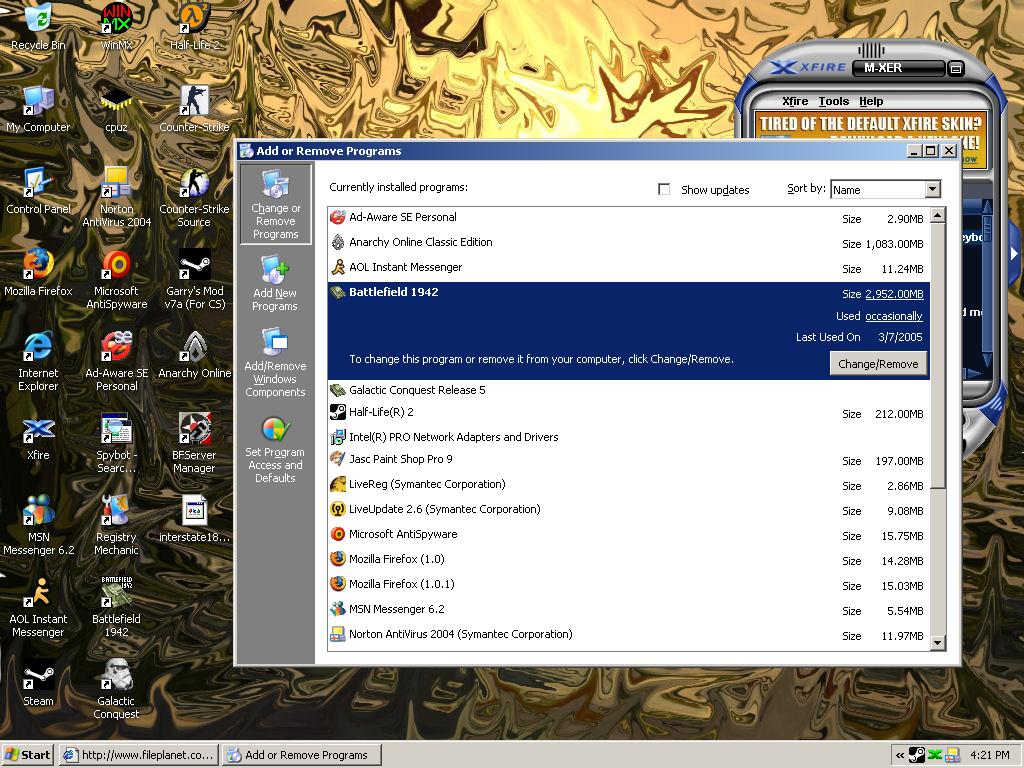
Task: Switch to fileplanet browser taskbar button
Action: coord(138,755)
